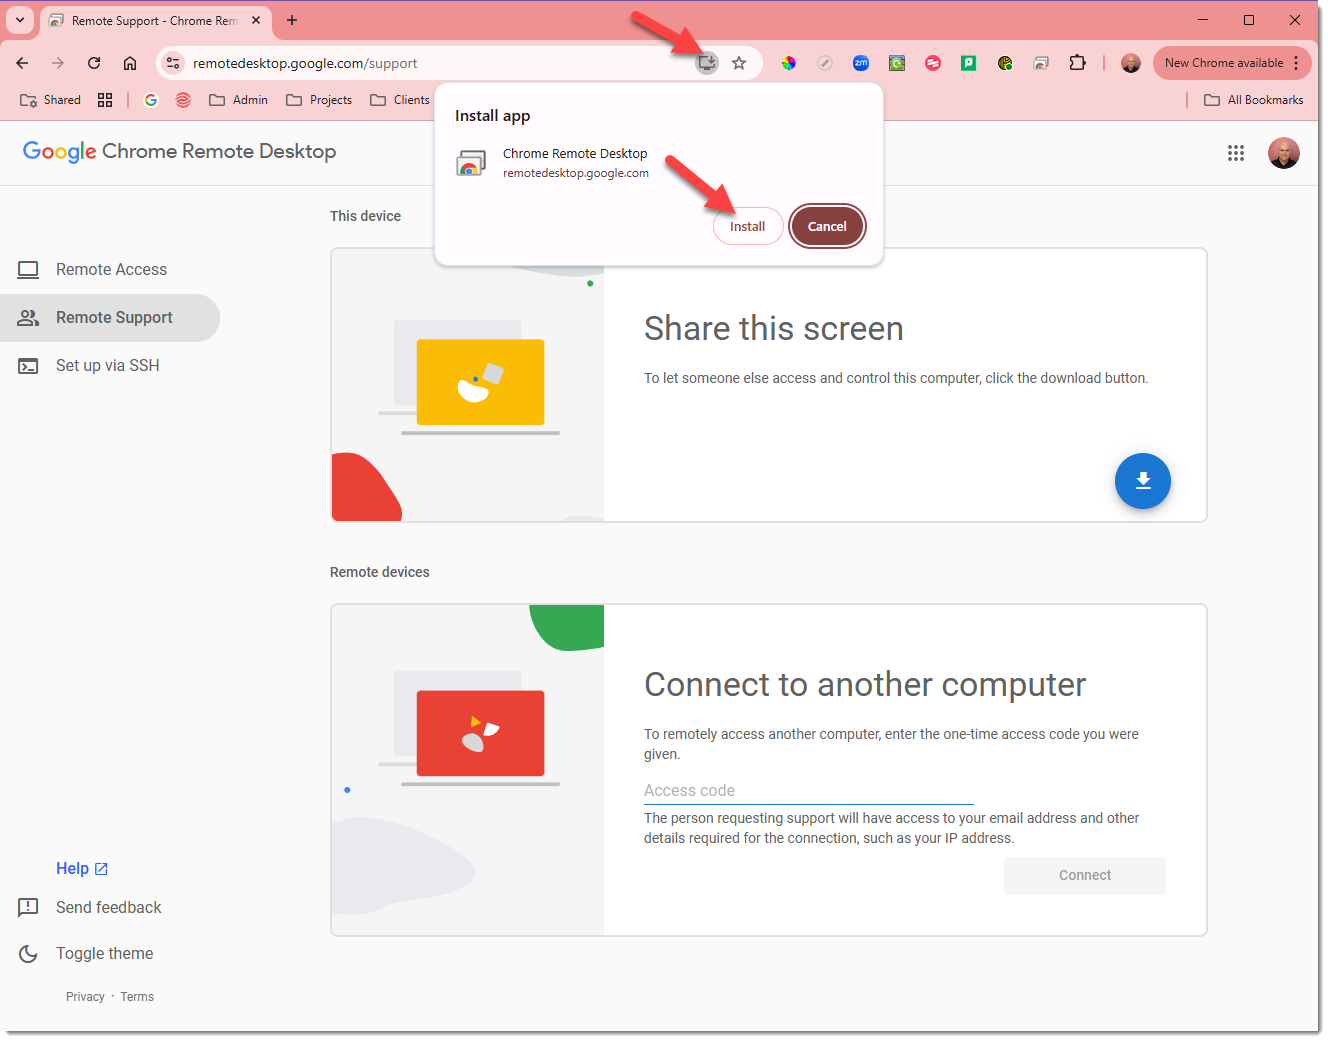Click the green P extension icon
Image resolution: width=1328 pixels, height=1041 pixels.
click(969, 63)
